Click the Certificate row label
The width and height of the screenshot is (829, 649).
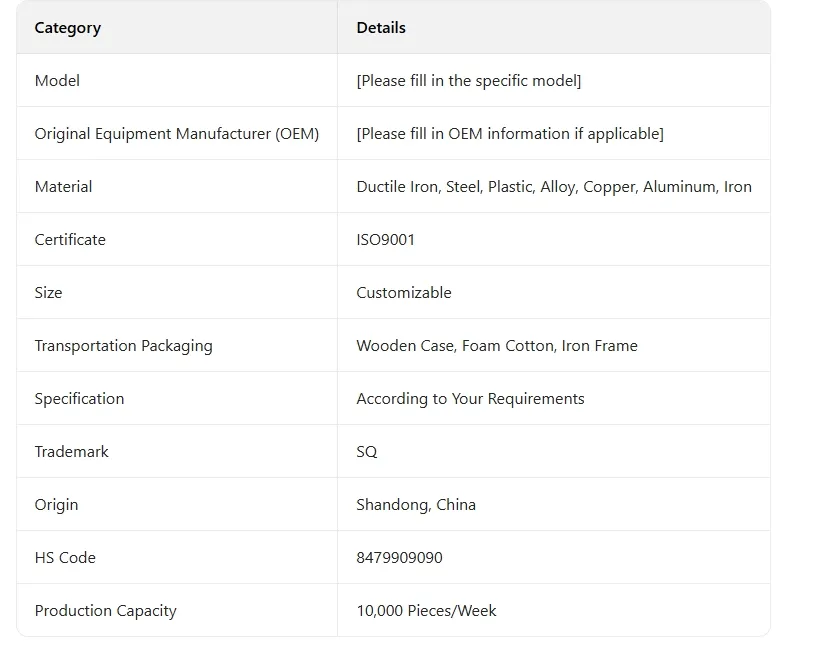(70, 240)
